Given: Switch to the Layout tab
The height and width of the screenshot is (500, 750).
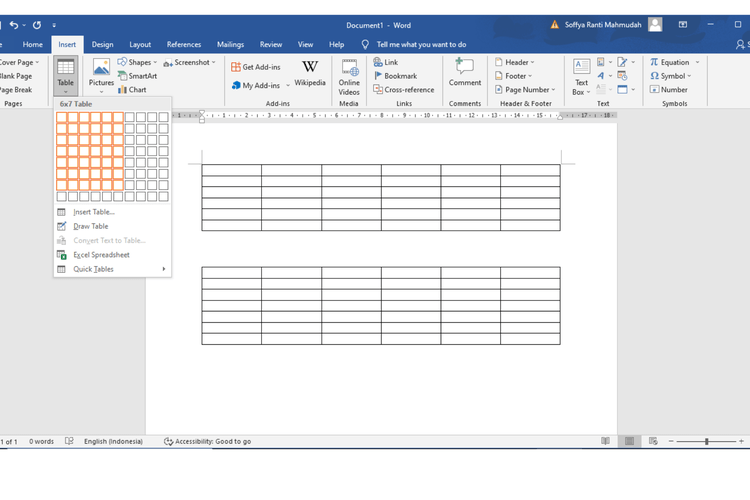Looking at the screenshot, I should tap(140, 44).
